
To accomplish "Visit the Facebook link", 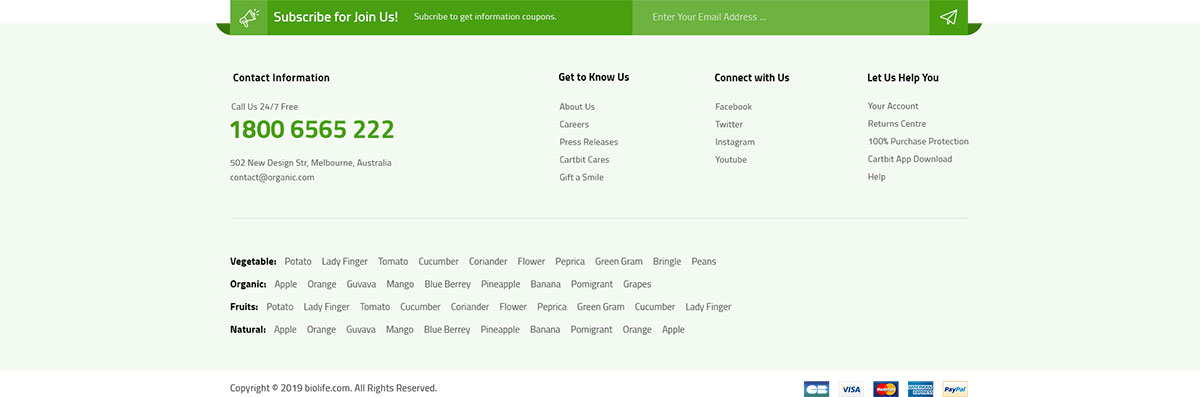I will pyautogui.click(x=733, y=107).
